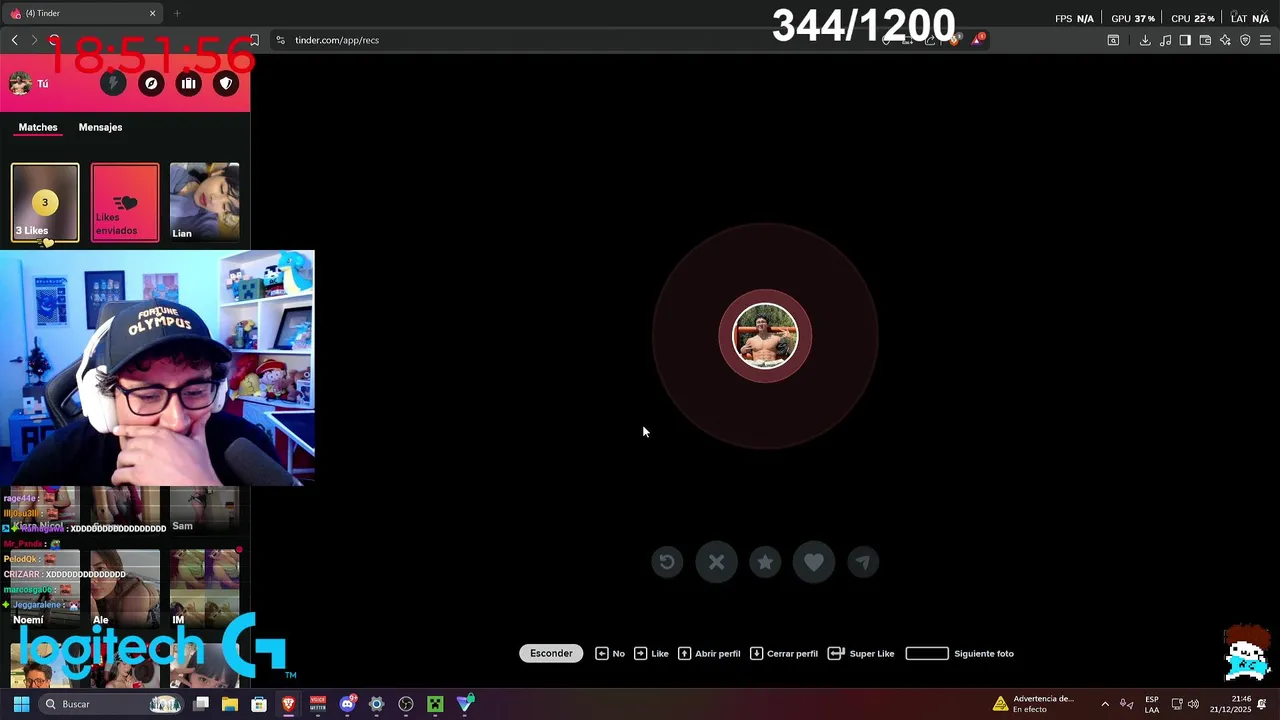This screenshot has height=720, width=1280.
Task: Click the browser forward arrow
Action: 34,40
